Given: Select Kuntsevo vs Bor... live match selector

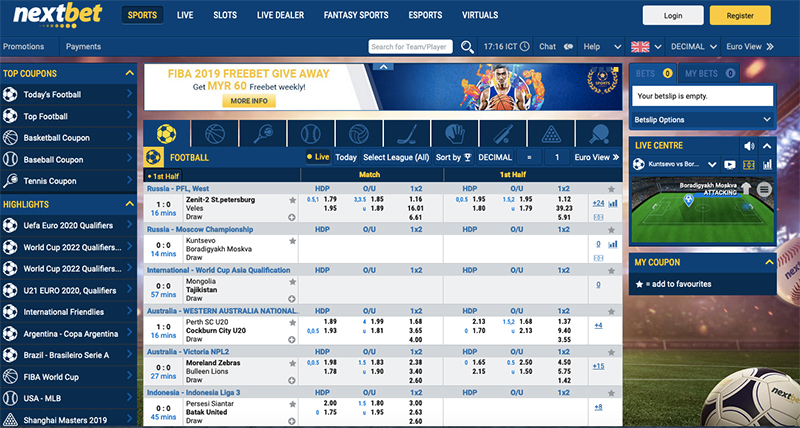Looking at the screenshot, I should (x=675, y=164).
